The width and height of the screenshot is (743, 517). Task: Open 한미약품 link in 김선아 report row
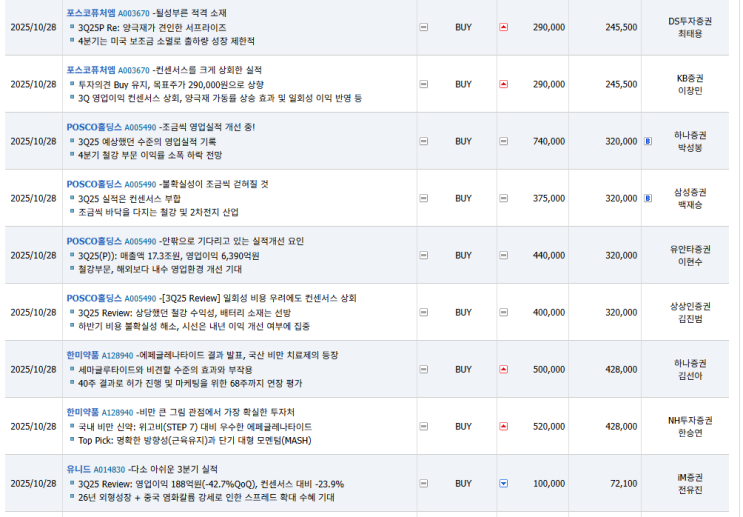tap(83, 355)
